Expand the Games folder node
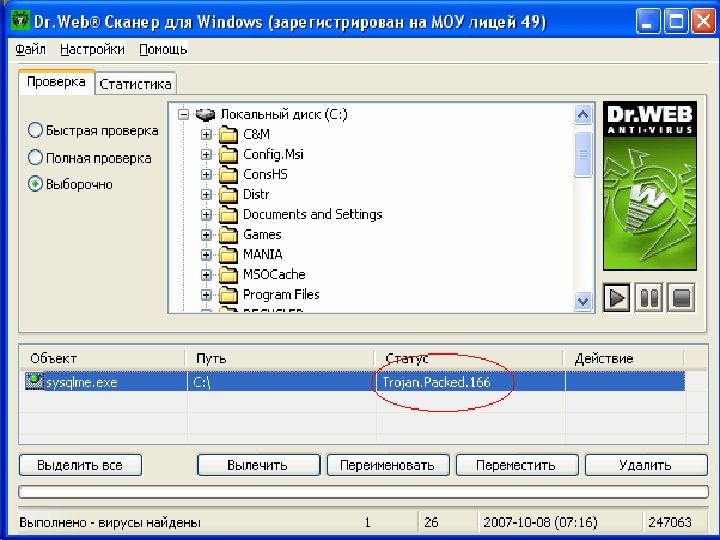 click(x=206, y=235)
